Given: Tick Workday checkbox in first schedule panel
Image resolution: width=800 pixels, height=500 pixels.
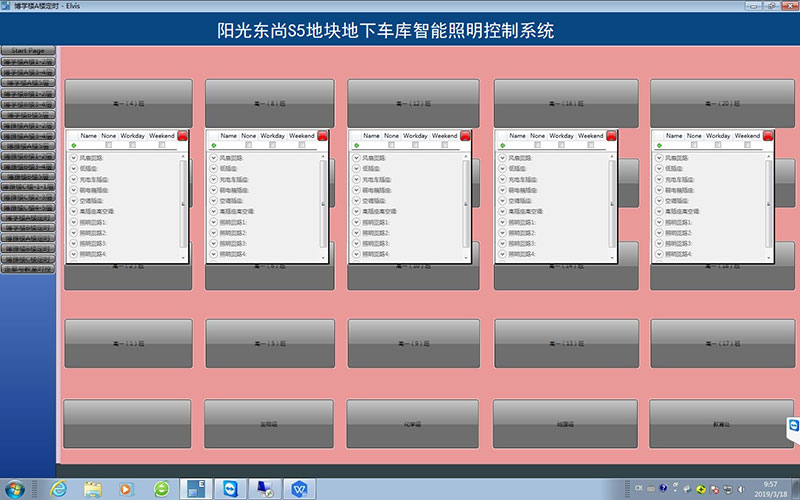Looking at the screenshot, I should (x=133, y=145).
